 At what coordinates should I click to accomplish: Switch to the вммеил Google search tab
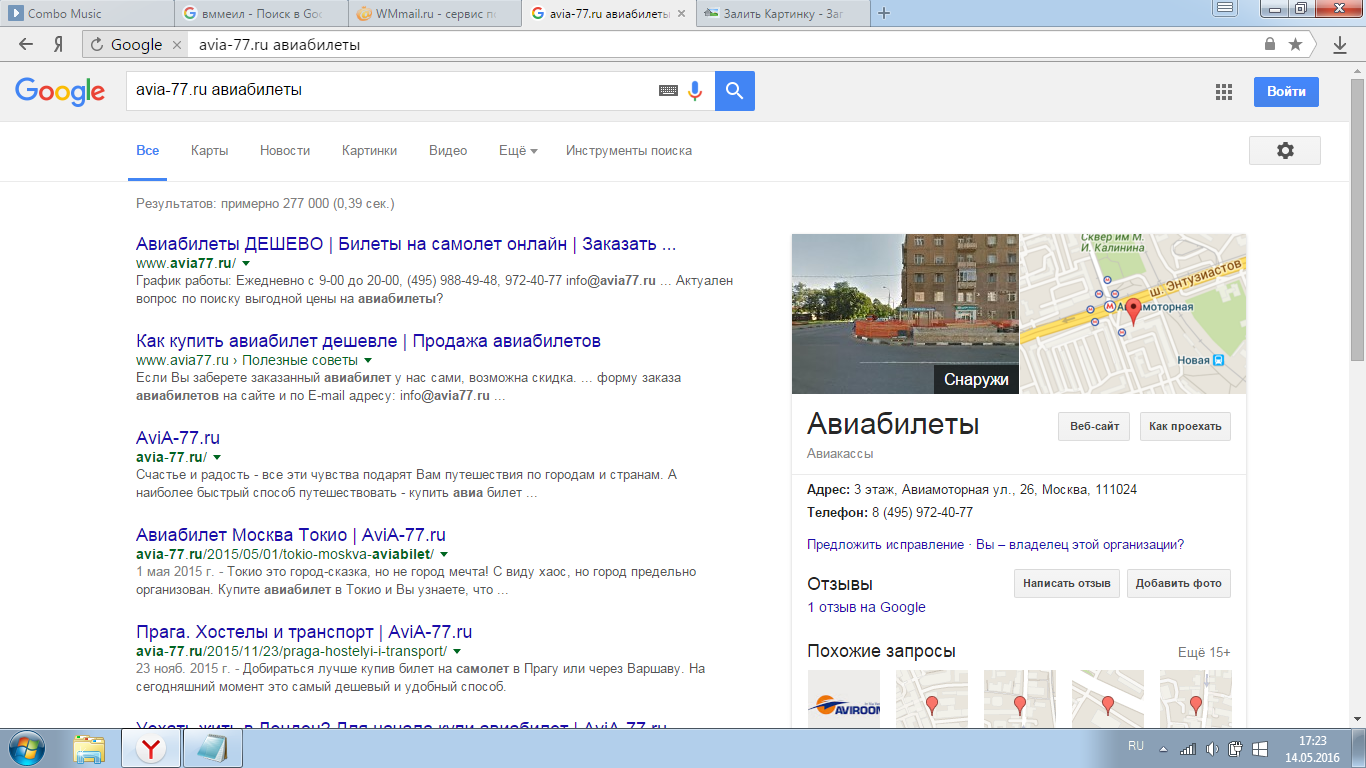[262, 14]
